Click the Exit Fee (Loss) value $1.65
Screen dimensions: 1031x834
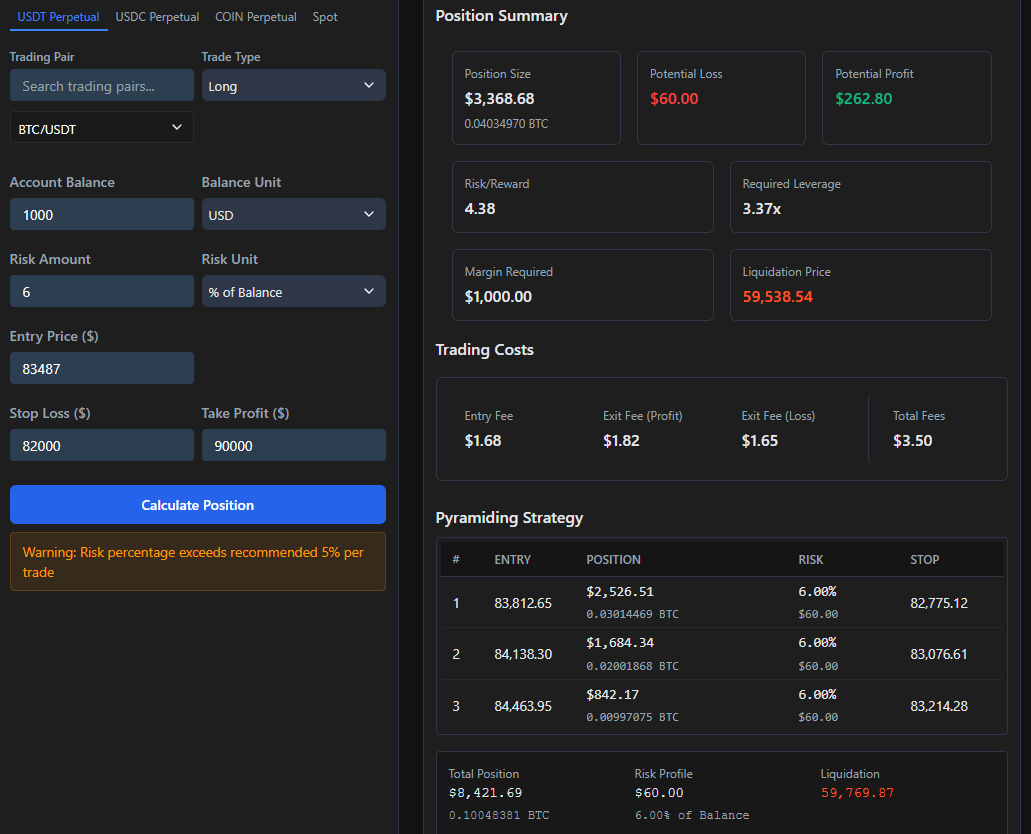760,441
